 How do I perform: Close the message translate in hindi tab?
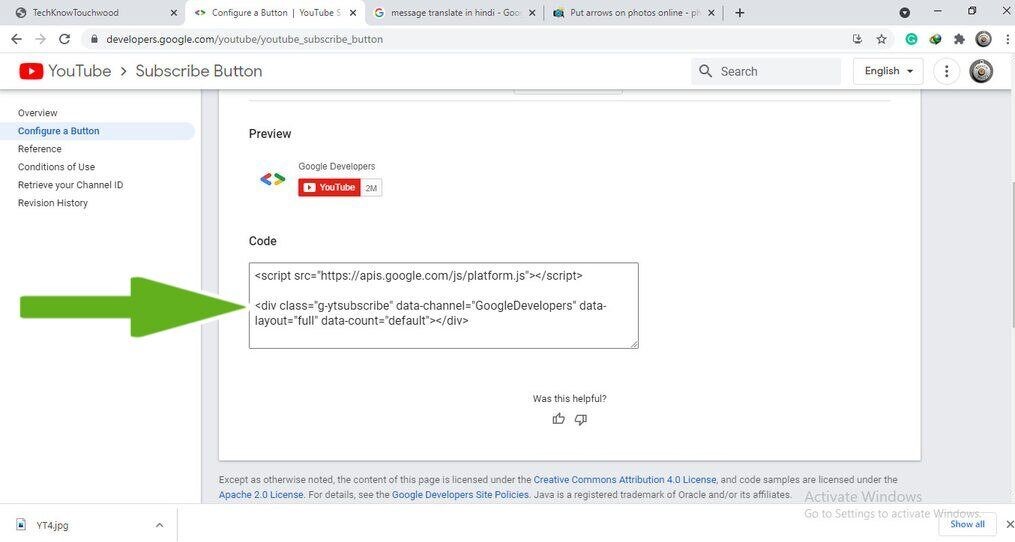532,13
